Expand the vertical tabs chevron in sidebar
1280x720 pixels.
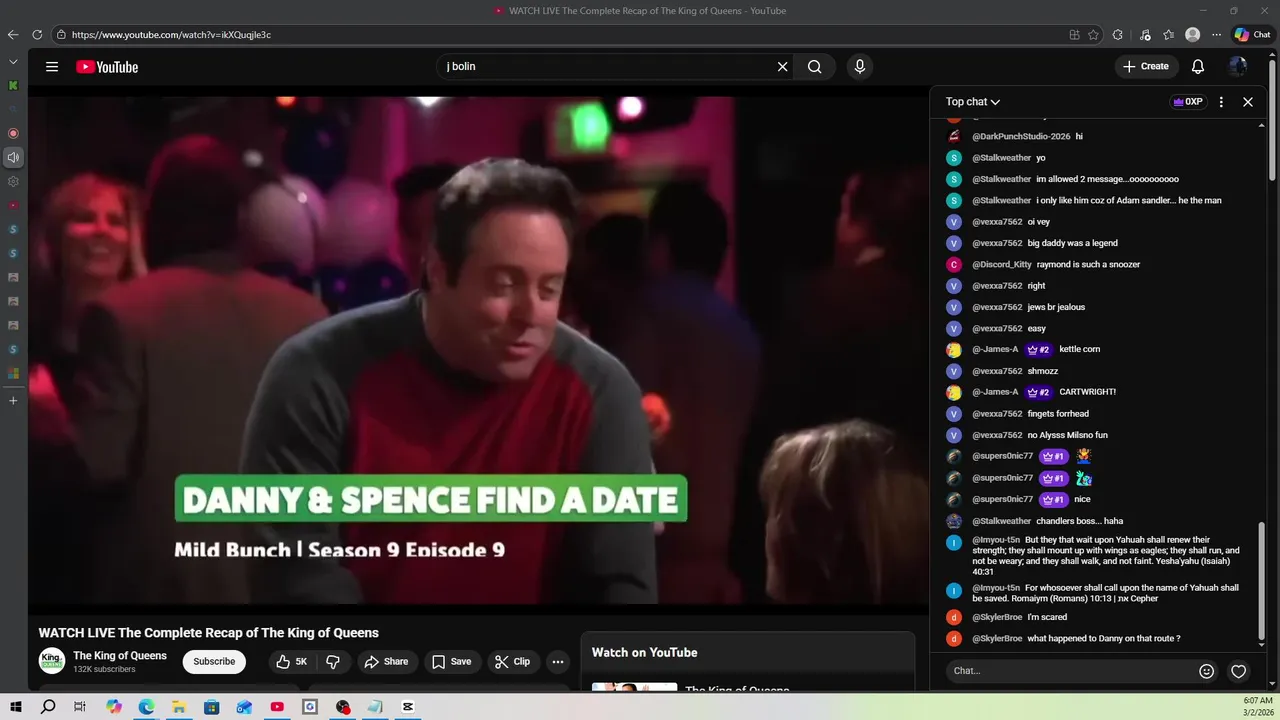(13, 62)
